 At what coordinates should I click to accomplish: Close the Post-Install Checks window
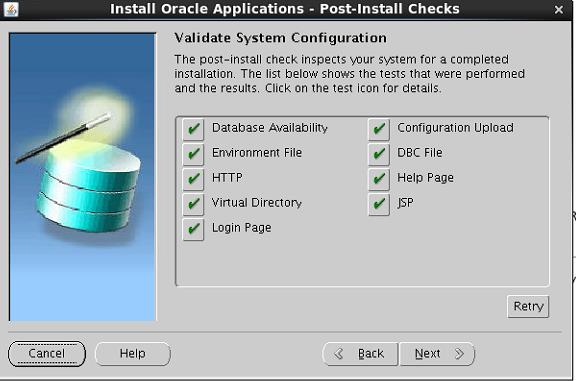(x=559, y=10)
